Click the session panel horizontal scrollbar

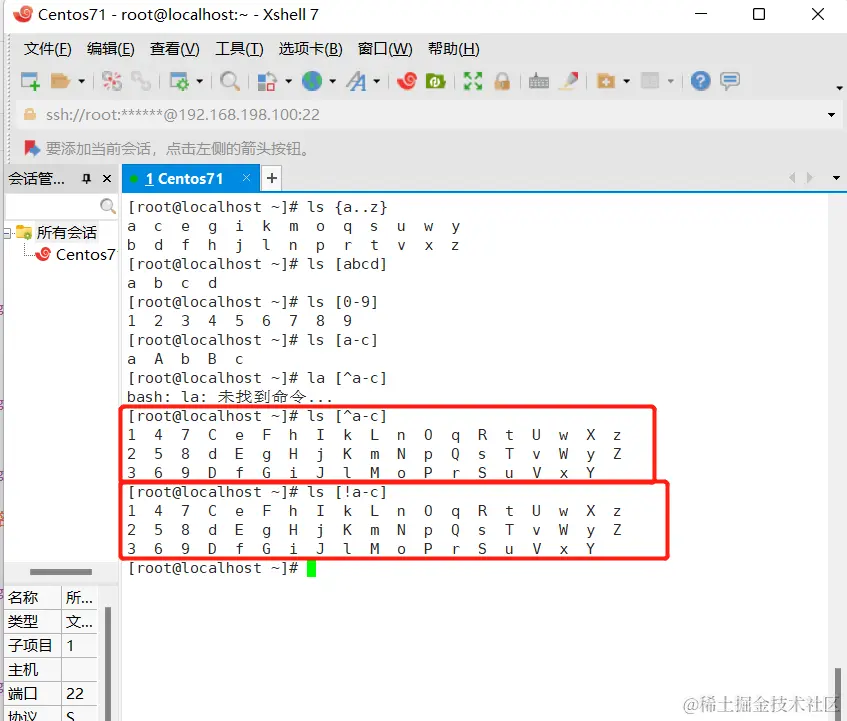coord(60,571)
